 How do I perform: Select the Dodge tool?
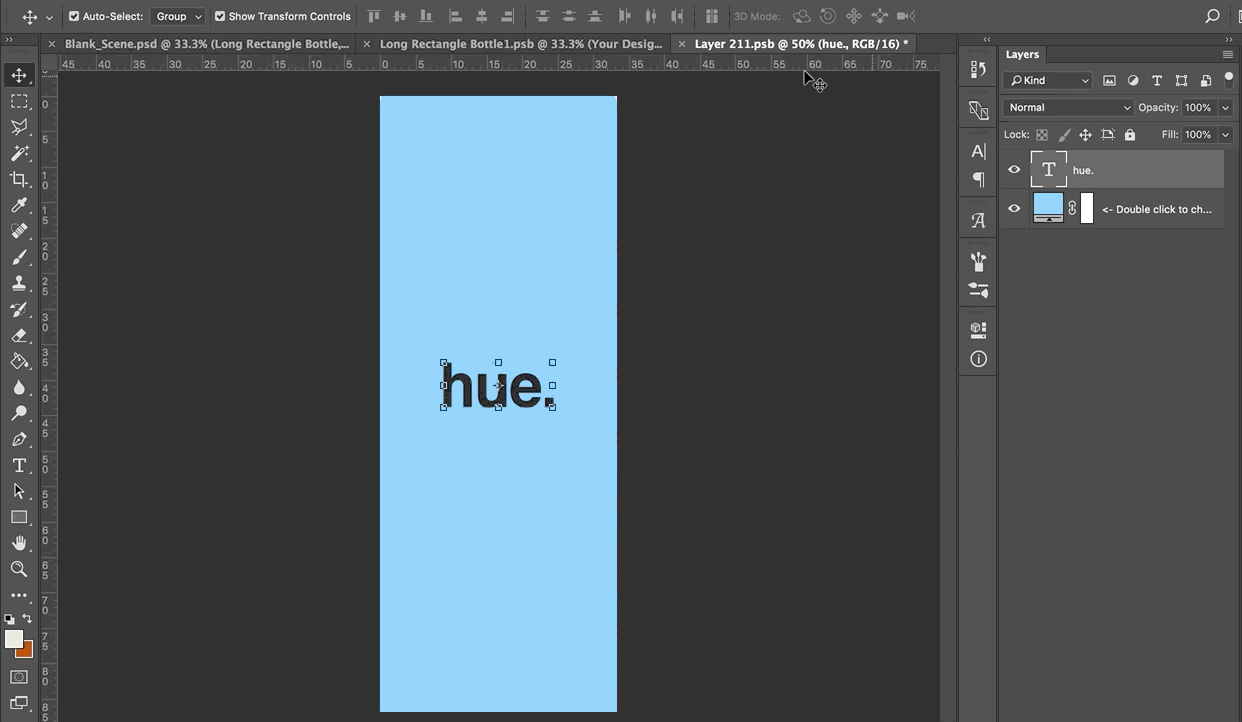pyautogui.click(x=19, y=413)
